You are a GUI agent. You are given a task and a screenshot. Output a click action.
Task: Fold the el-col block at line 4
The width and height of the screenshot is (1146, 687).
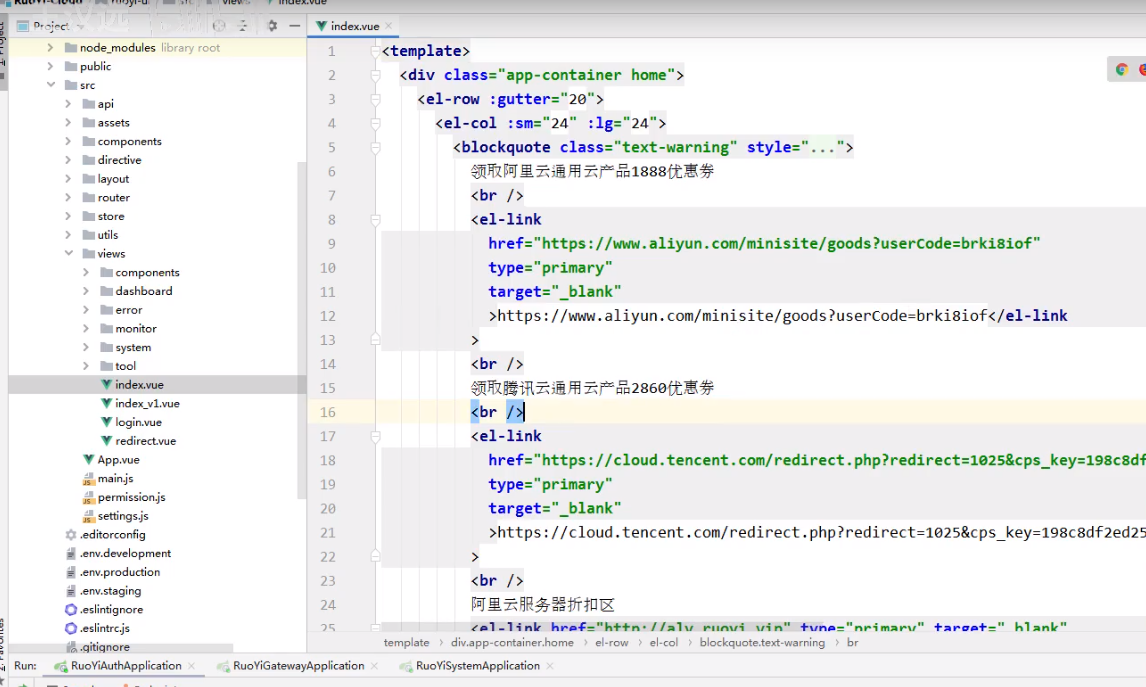click(x=375, y=124)
